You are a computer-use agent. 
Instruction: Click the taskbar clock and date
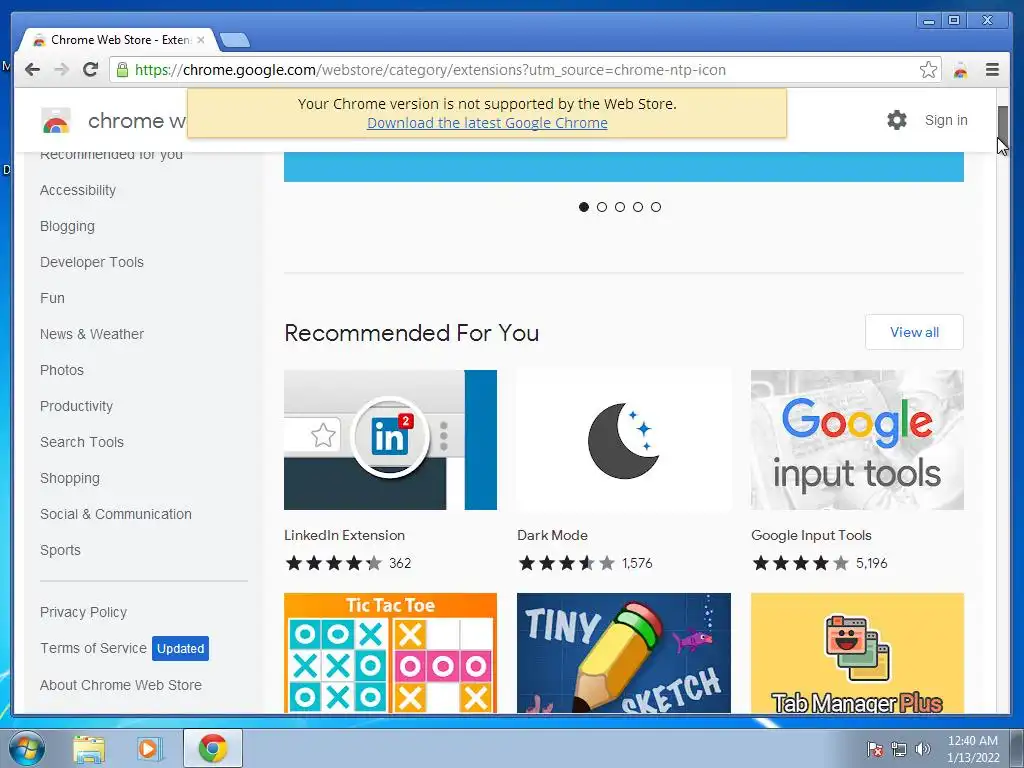coord(972,749)
